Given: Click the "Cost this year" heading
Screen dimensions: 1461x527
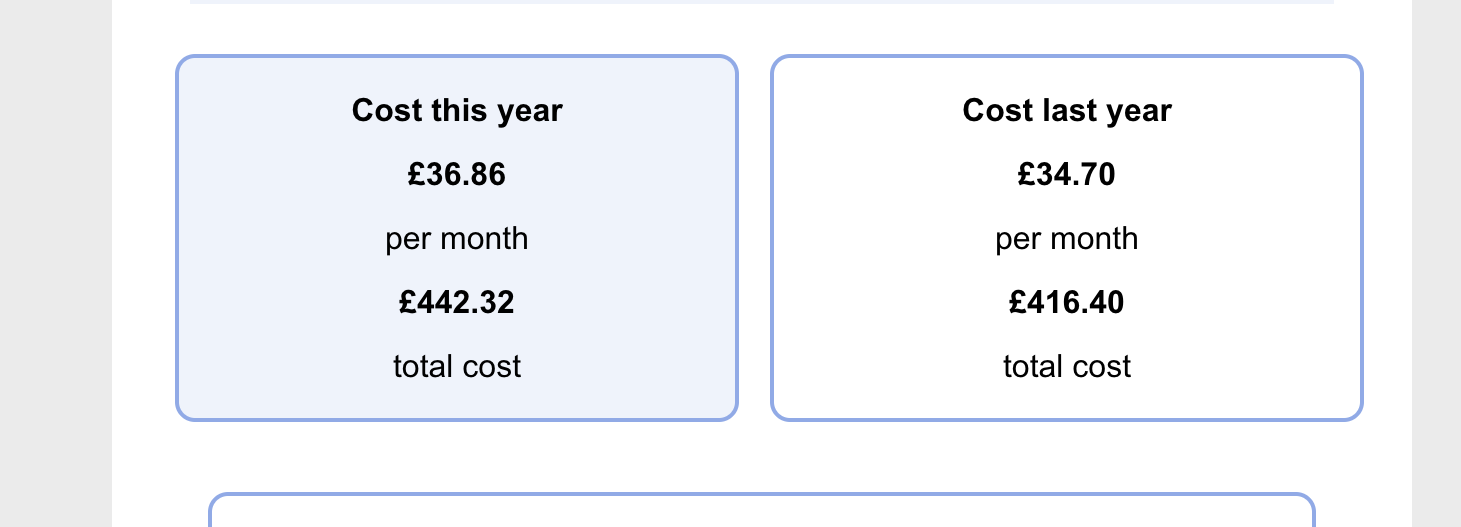Looking at the screenshot, I should click(457, 110).
